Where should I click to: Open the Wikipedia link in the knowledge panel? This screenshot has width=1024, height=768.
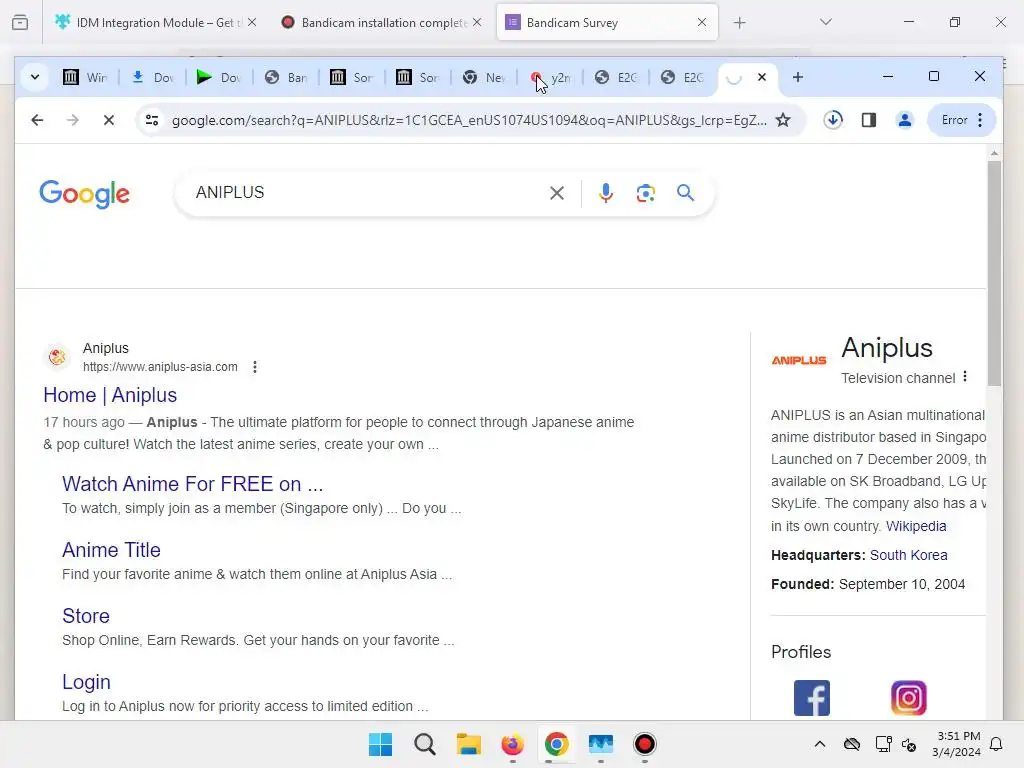click(916, 526)
